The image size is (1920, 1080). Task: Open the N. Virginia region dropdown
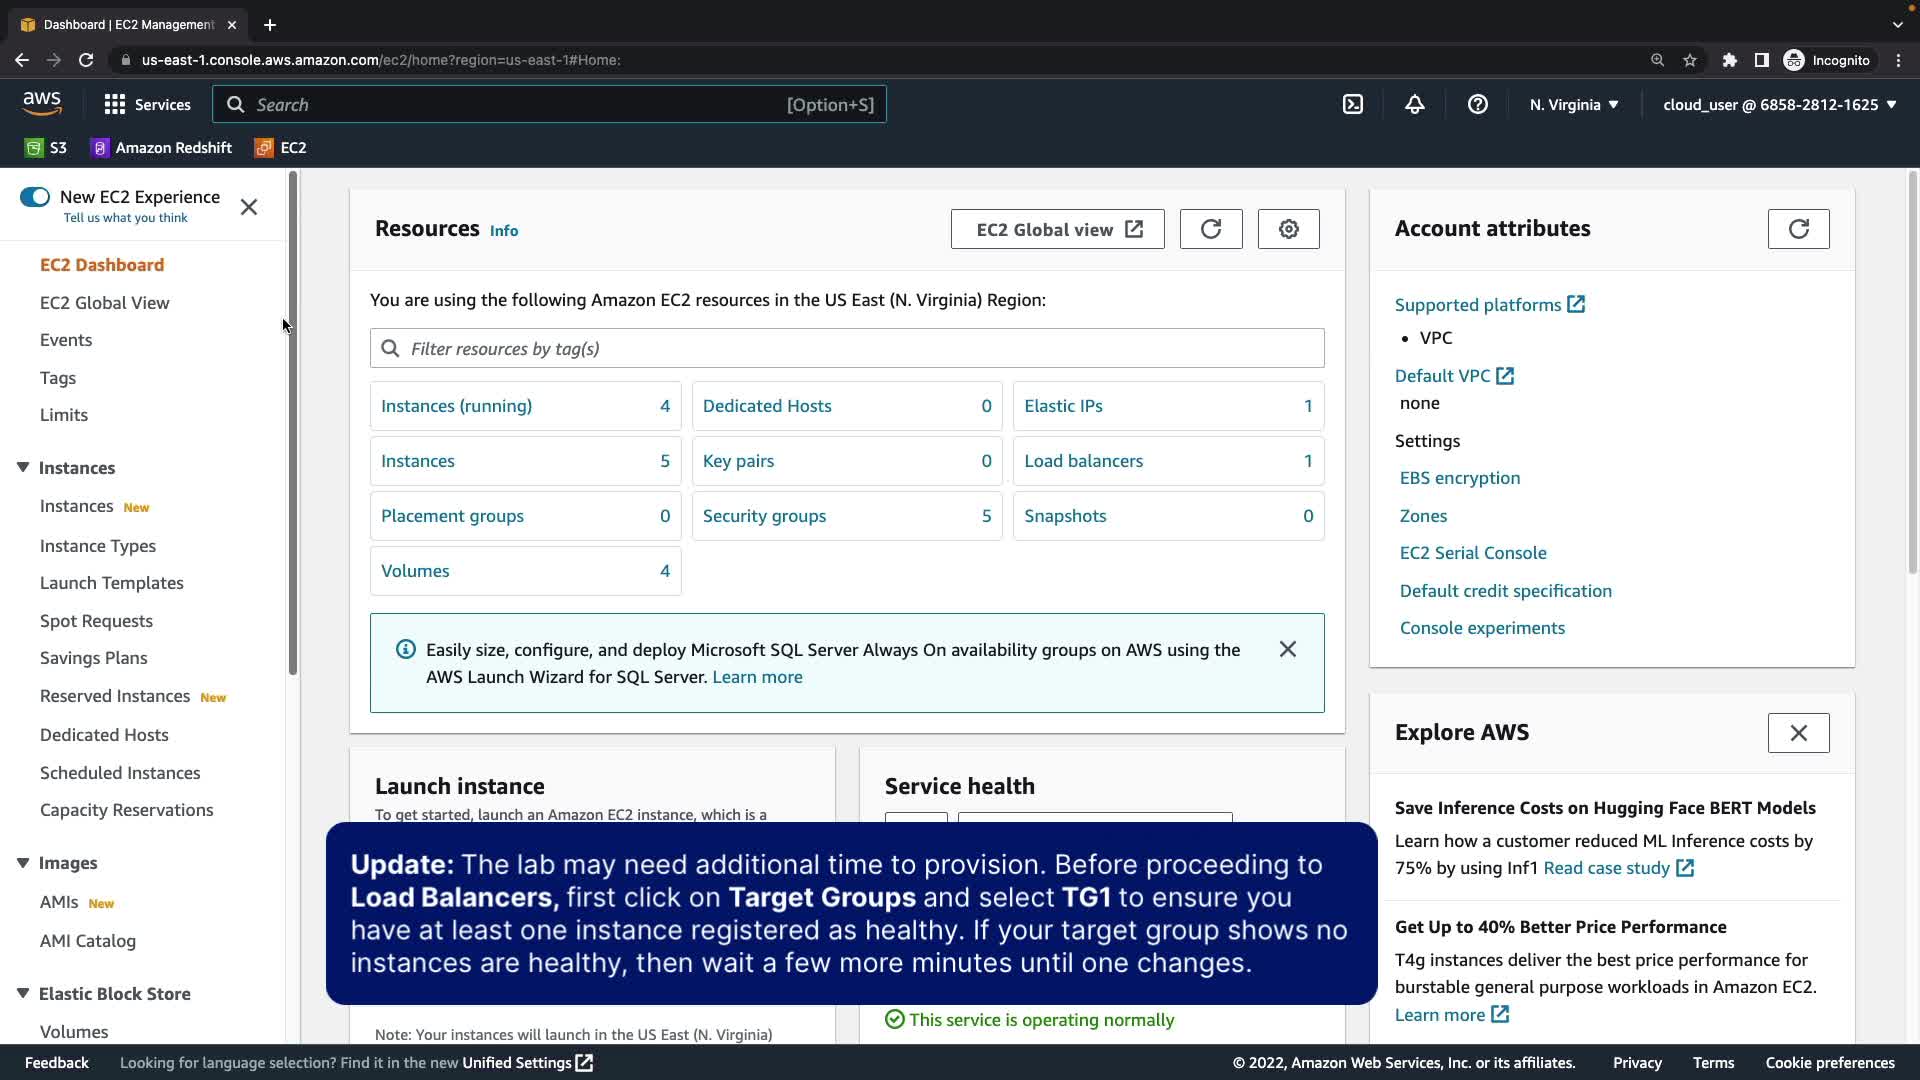point(1573,104)
